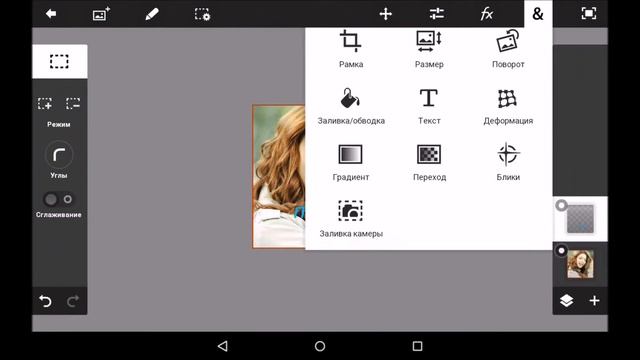The height and width of the screenshot is (360, 640).
Task: Choose the Размер image size tool
Action: (x=429, y=49)
